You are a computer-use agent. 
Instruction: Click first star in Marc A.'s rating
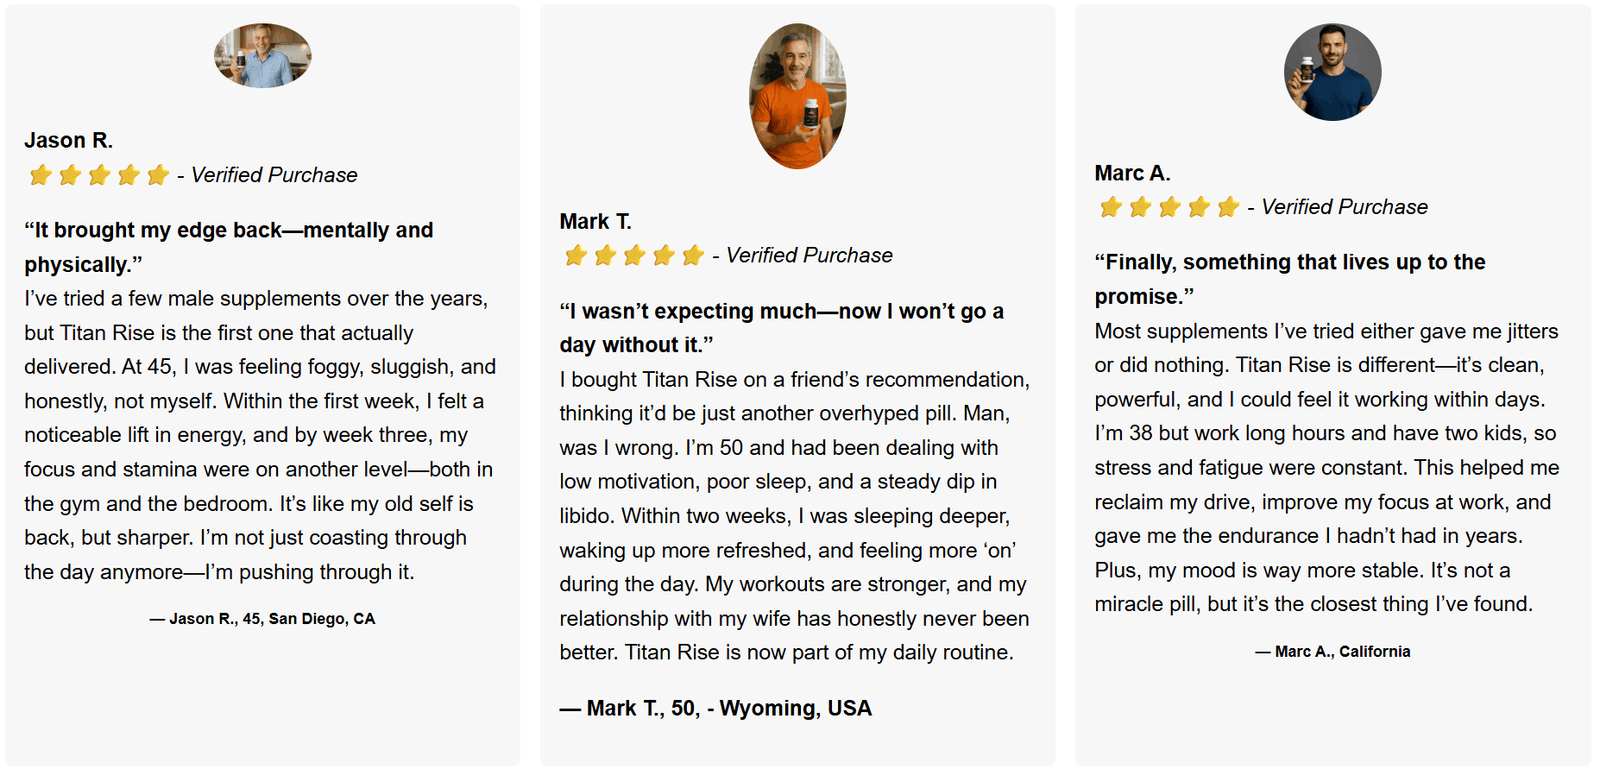(1110, 208)
